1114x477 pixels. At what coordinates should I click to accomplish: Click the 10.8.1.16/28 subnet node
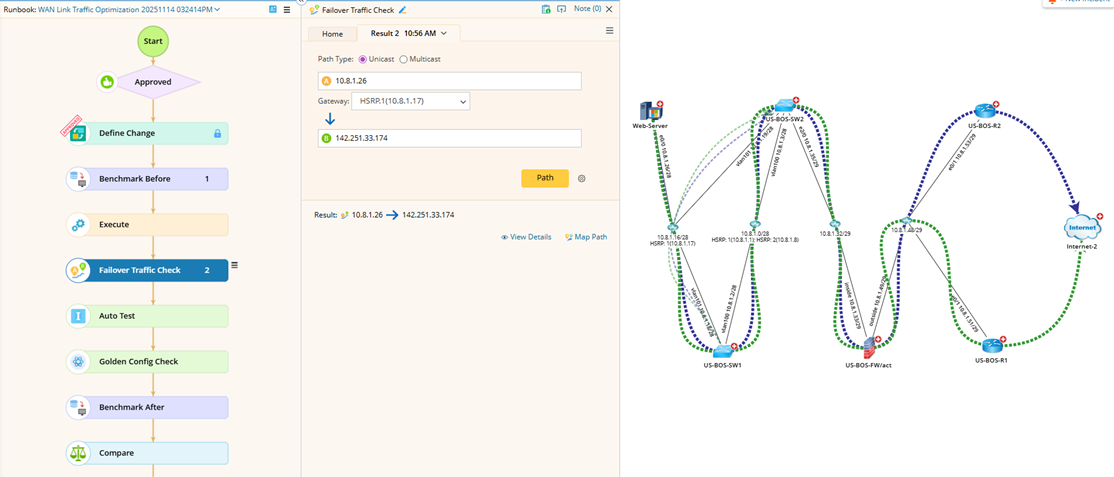[x=671, y=227]
